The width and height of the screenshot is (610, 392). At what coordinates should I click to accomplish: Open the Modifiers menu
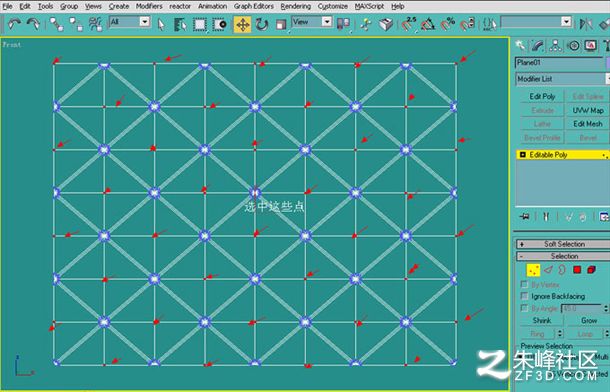(149, 6)
